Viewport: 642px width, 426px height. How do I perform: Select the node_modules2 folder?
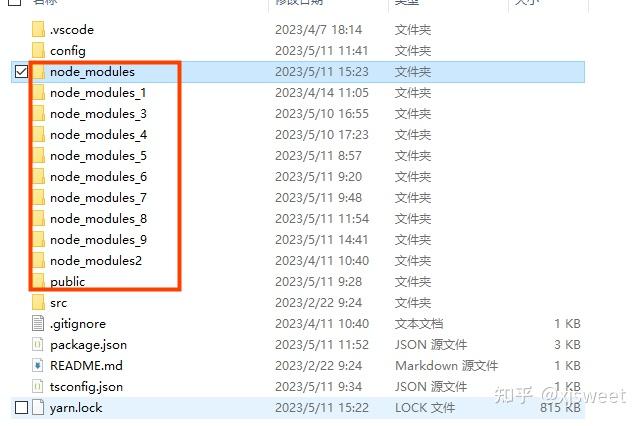96,261
